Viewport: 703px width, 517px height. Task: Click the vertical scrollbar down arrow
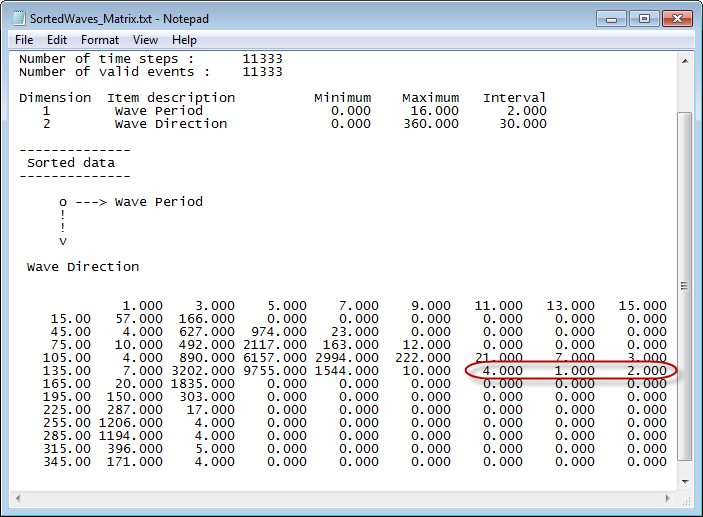pyautogui.click(x=685, y=482)
